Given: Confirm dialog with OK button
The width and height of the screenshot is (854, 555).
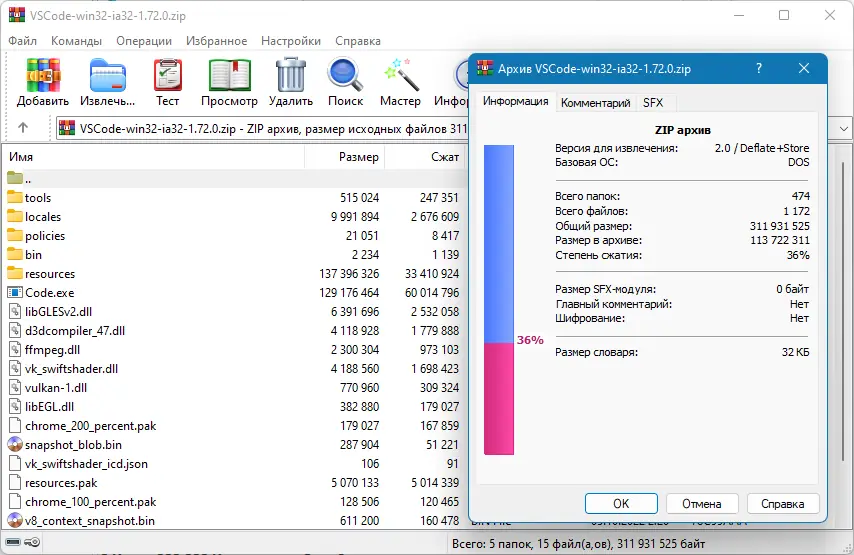Looking at the screenshot, I should [x=621, y=504].
